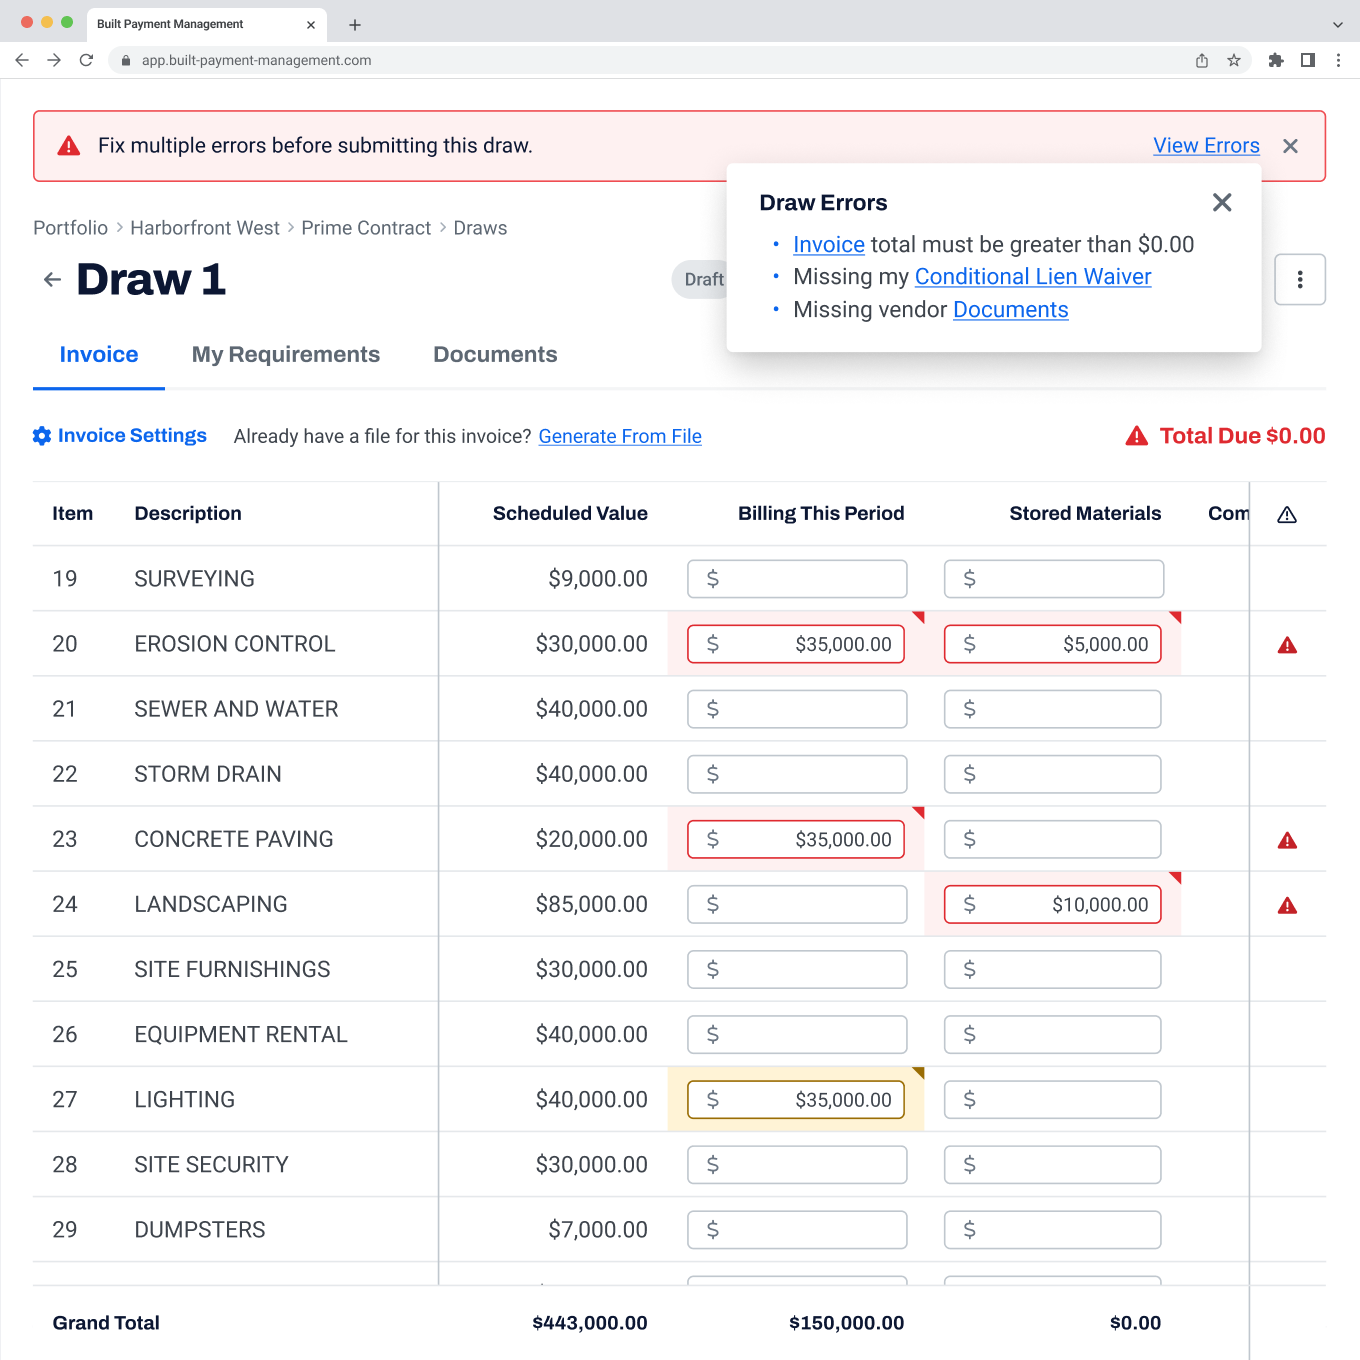Click the Invoice Settings gear icon
Viewport: 1360px width, 1360px height.
click(x=42, y=436)
